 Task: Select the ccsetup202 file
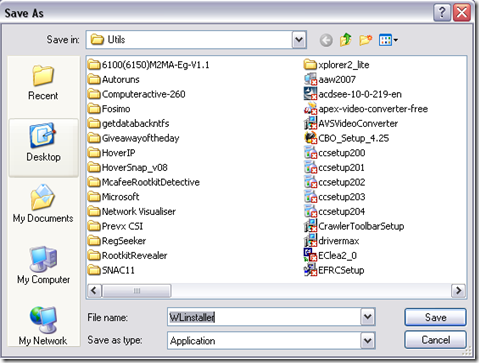(335, 182)
